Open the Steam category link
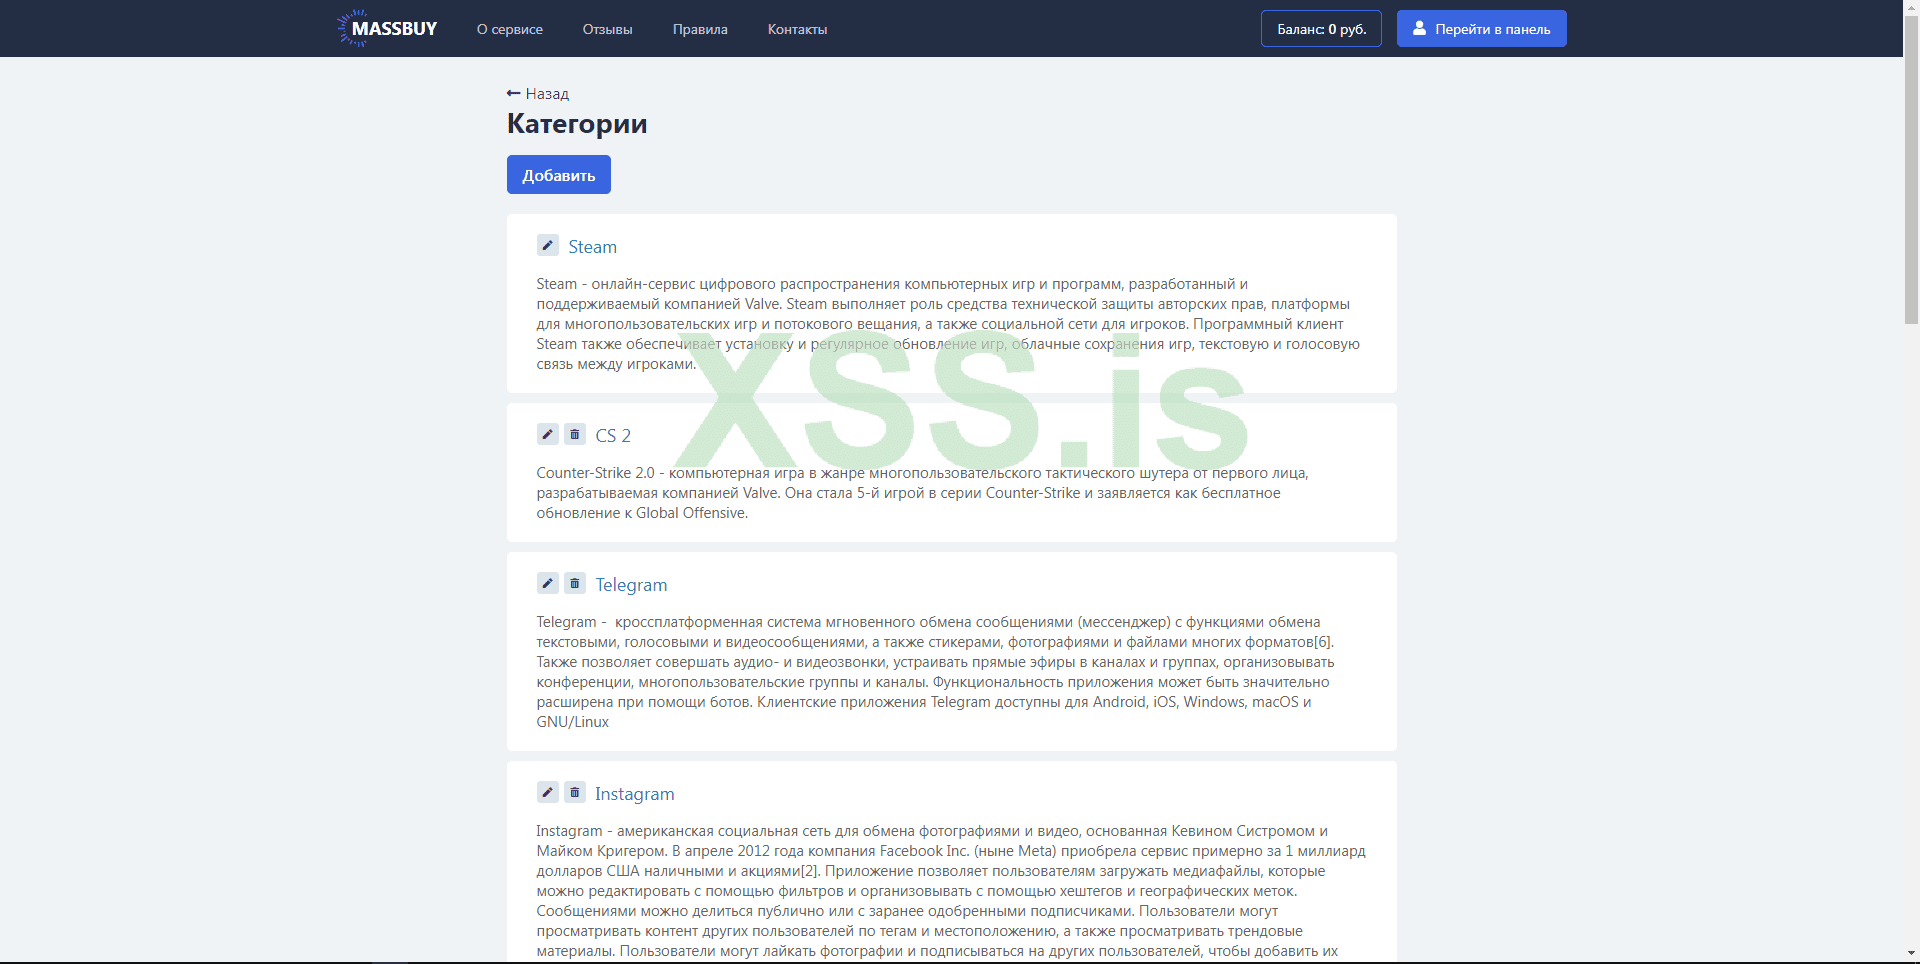1920x964 pixels. (x=593, y=247)
